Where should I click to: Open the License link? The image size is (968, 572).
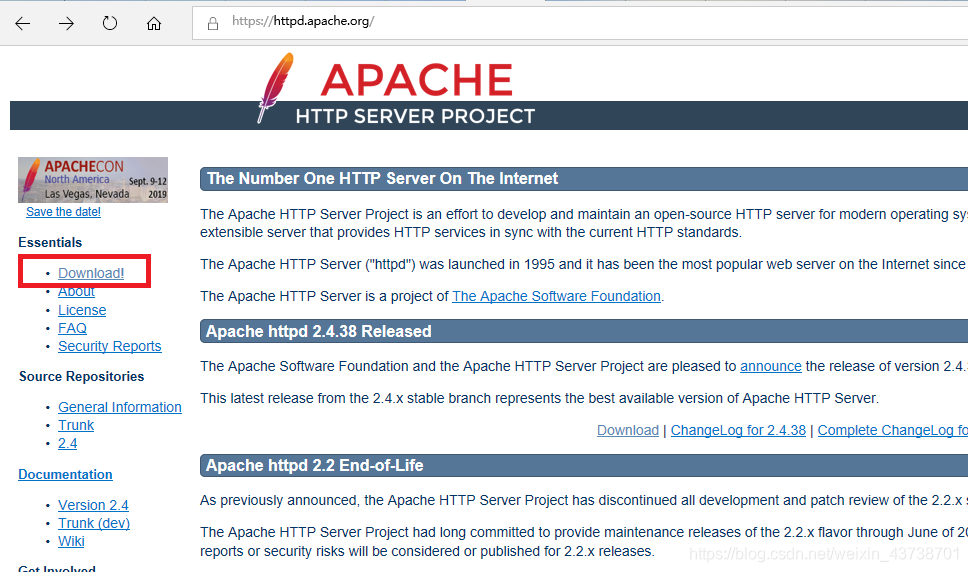click(82, 310)
